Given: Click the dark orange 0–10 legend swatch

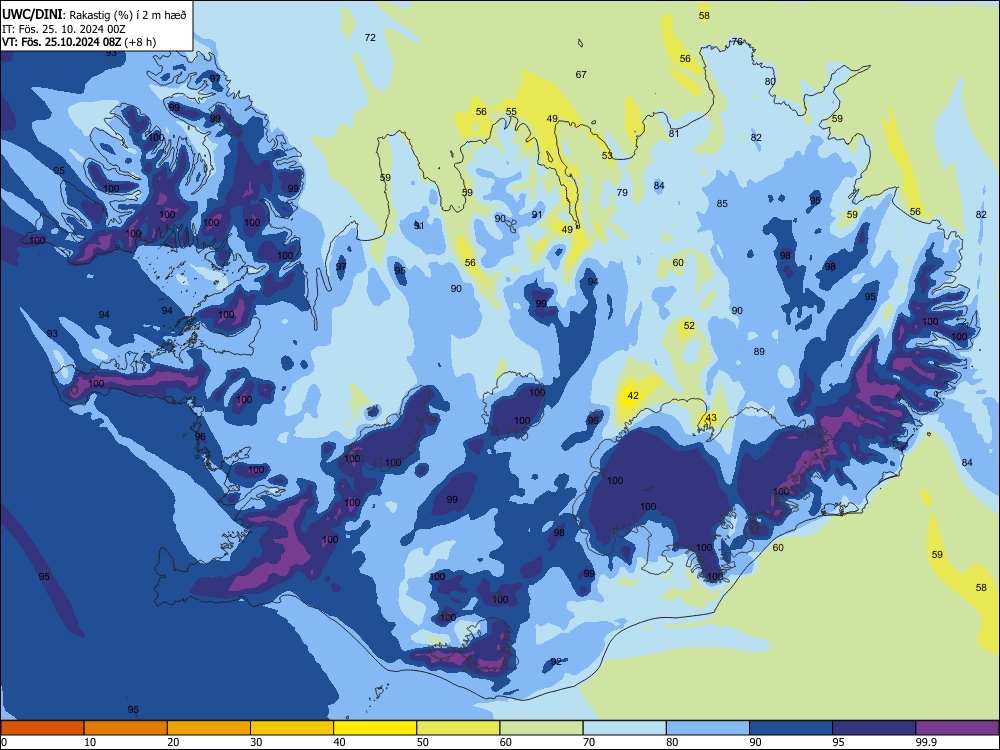Looking at the screenshot, I should pos(42,728).
